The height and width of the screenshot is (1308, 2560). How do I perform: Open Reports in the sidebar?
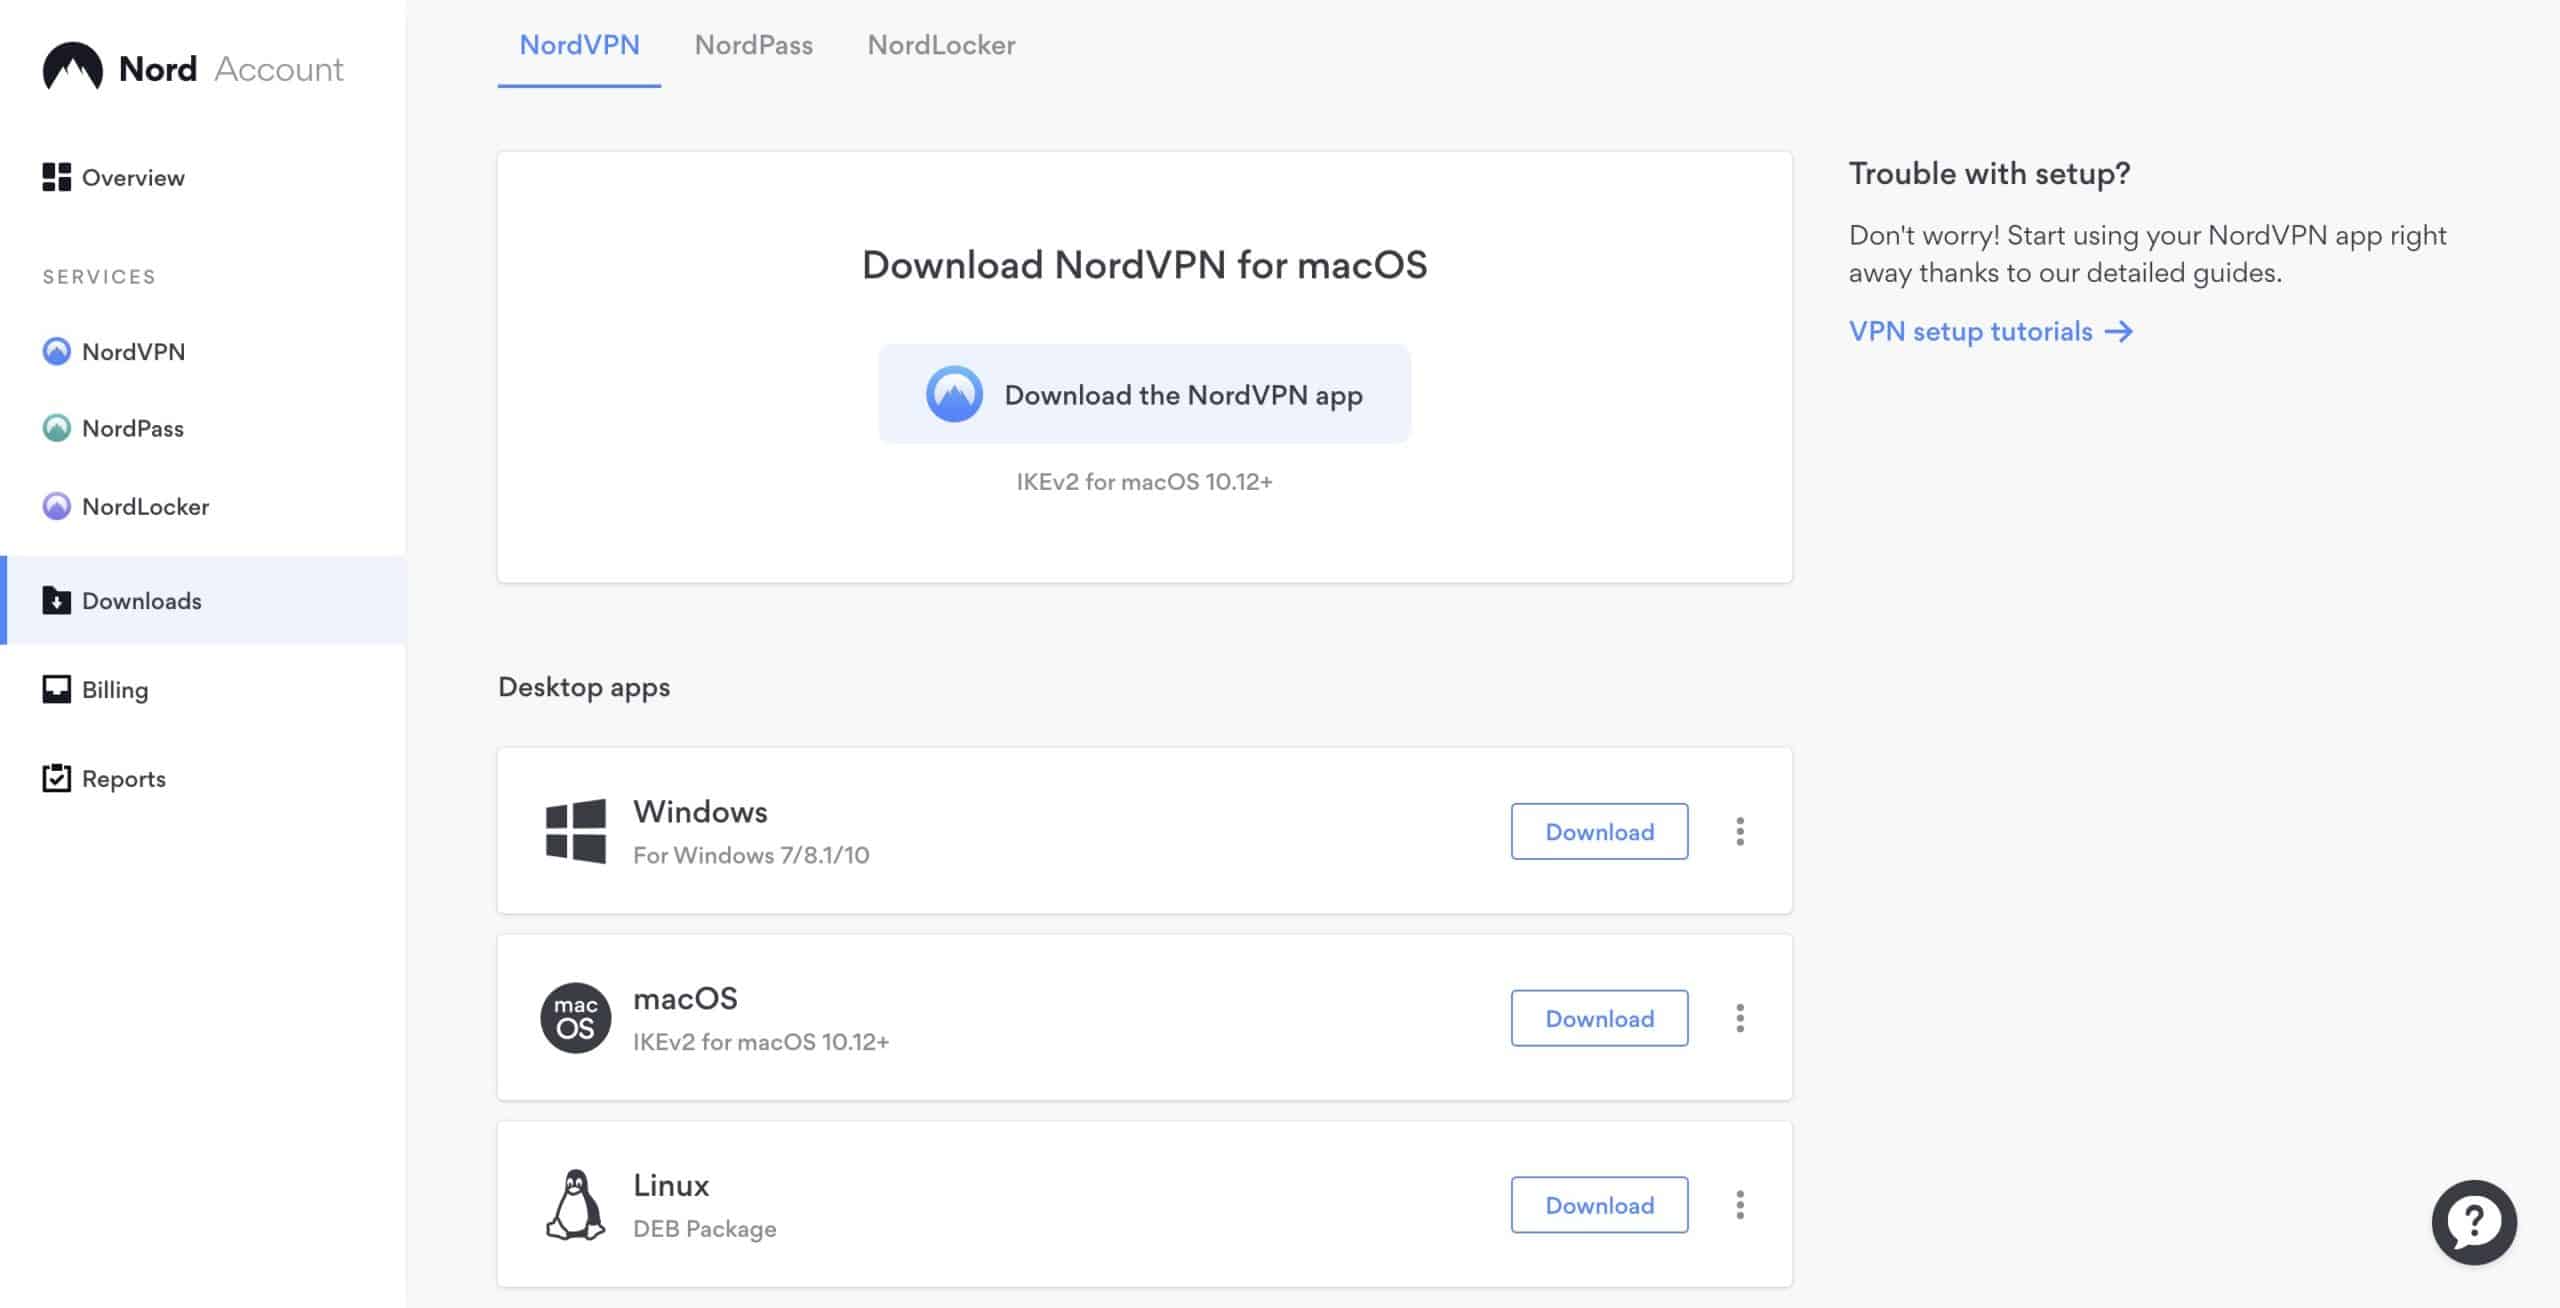(203, 778)
